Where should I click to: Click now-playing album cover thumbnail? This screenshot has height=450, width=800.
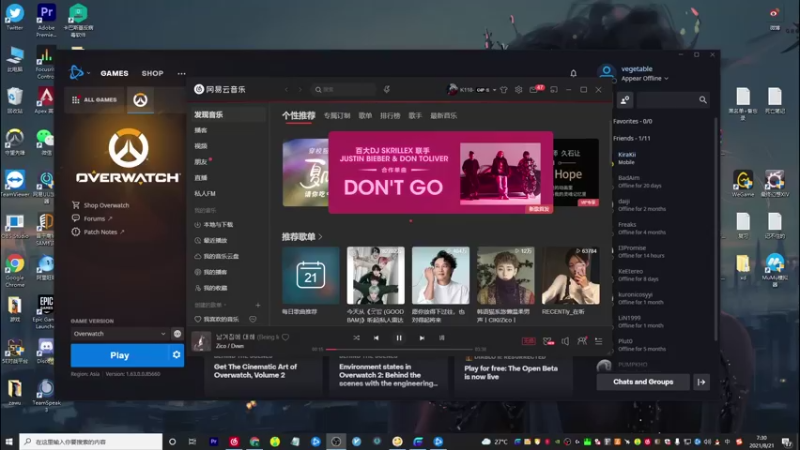click(201, 341)
